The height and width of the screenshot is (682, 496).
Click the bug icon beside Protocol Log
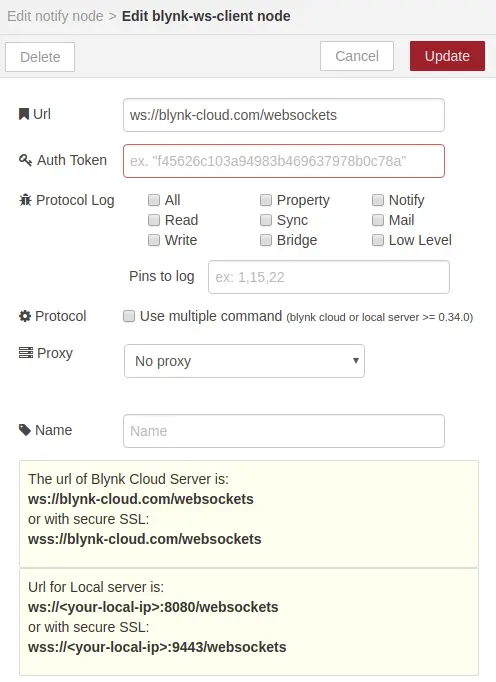tap(25, 200)
